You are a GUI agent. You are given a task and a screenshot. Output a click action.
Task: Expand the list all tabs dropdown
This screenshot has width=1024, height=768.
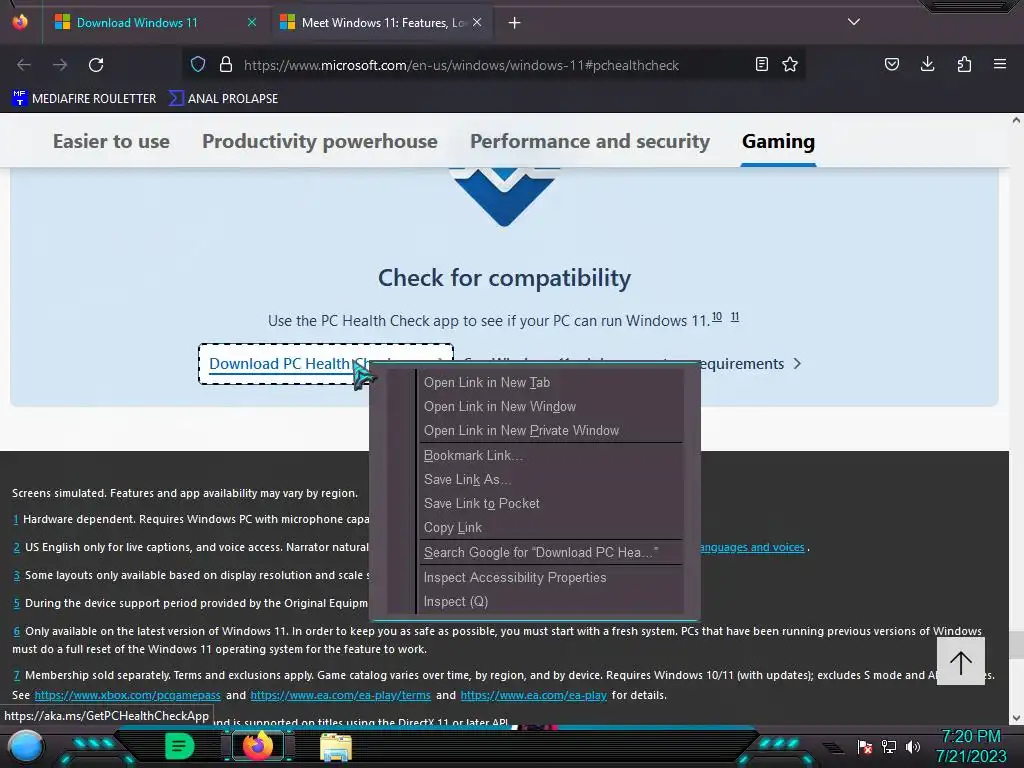point(854,22)
